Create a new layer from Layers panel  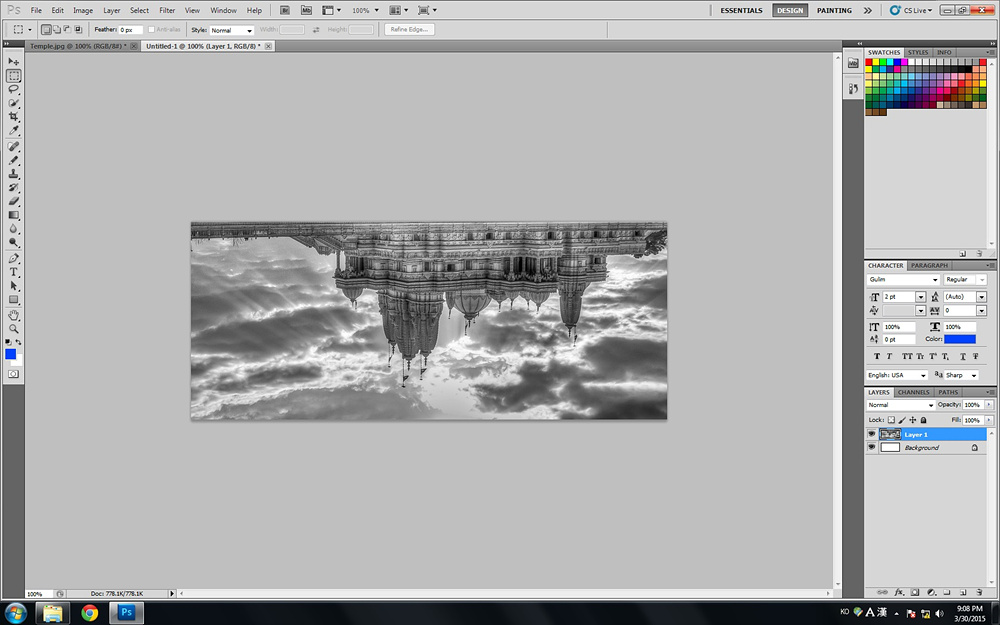(962, 592)
